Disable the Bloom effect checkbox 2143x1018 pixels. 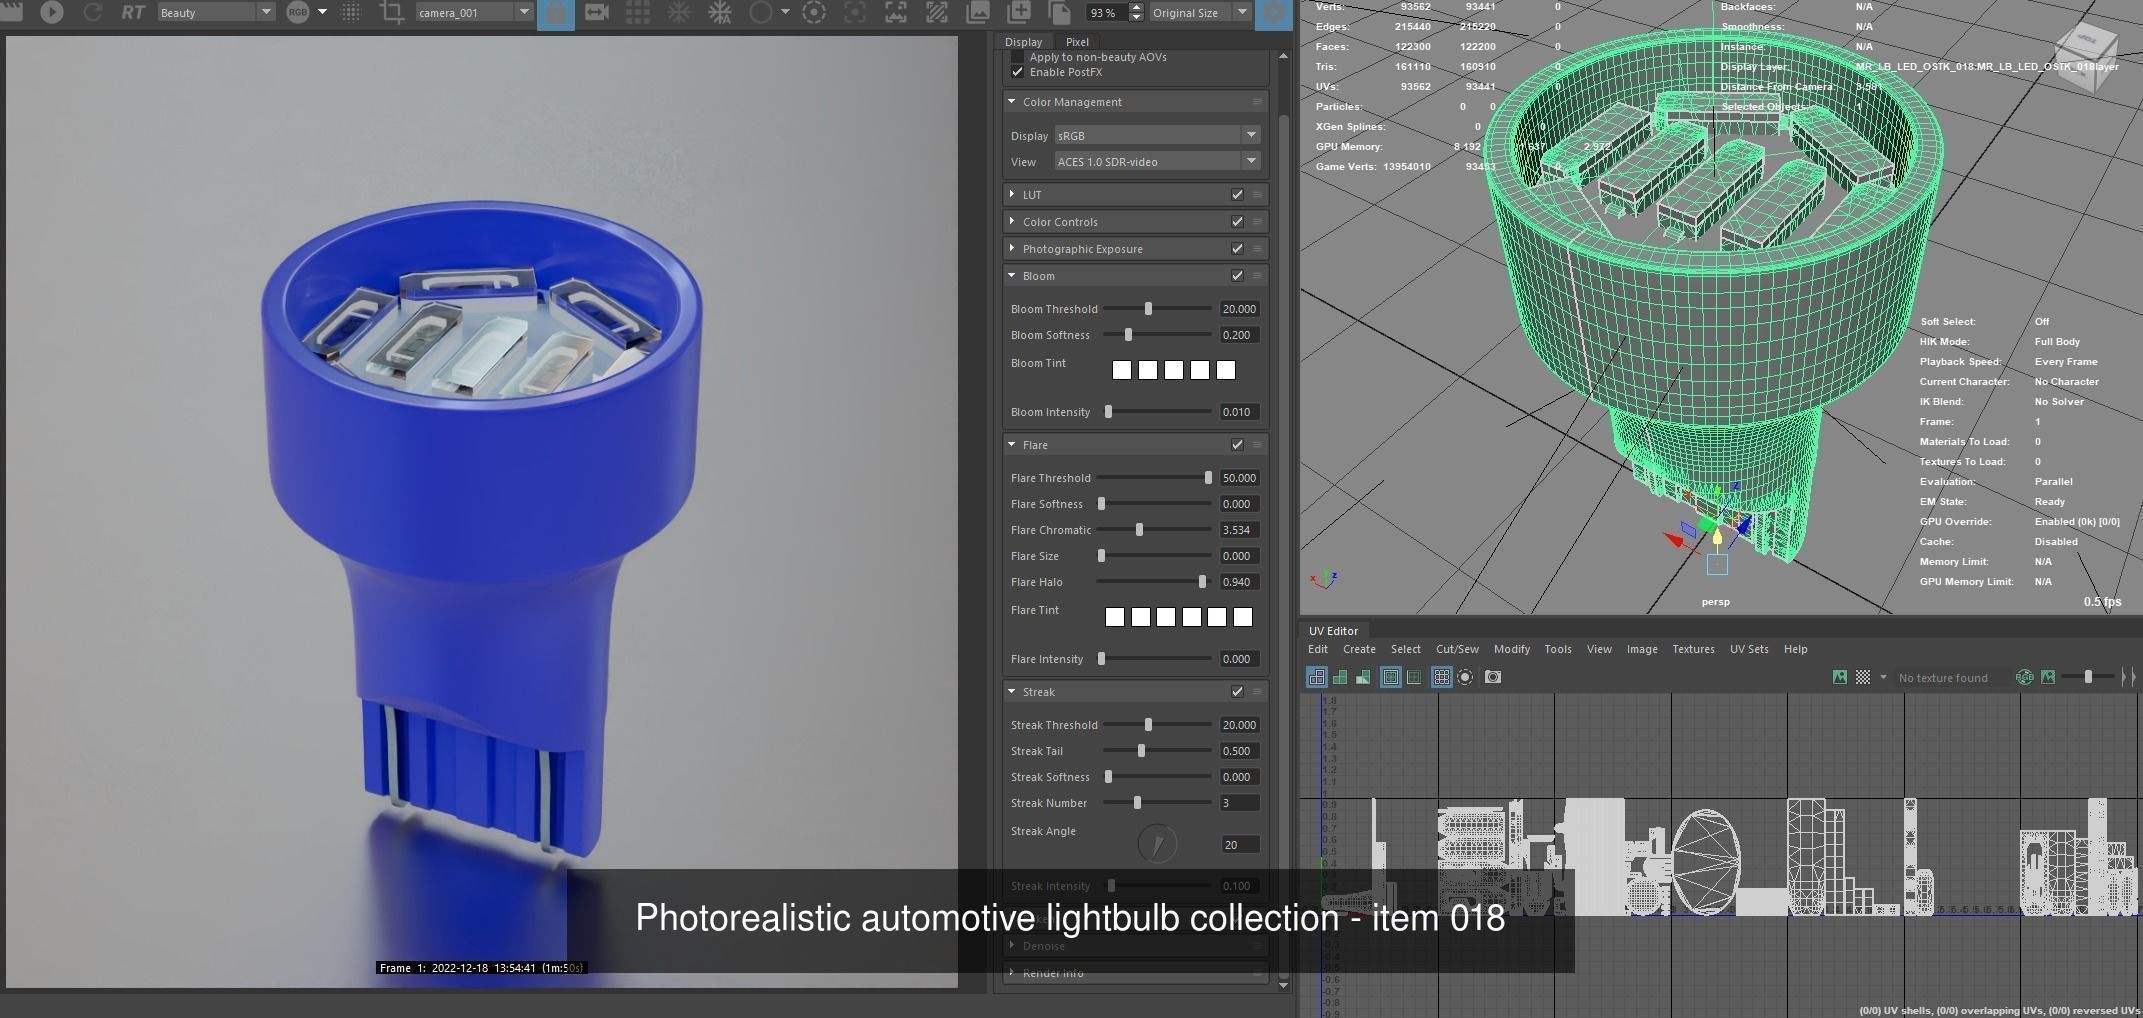[x=1237, y=276]
